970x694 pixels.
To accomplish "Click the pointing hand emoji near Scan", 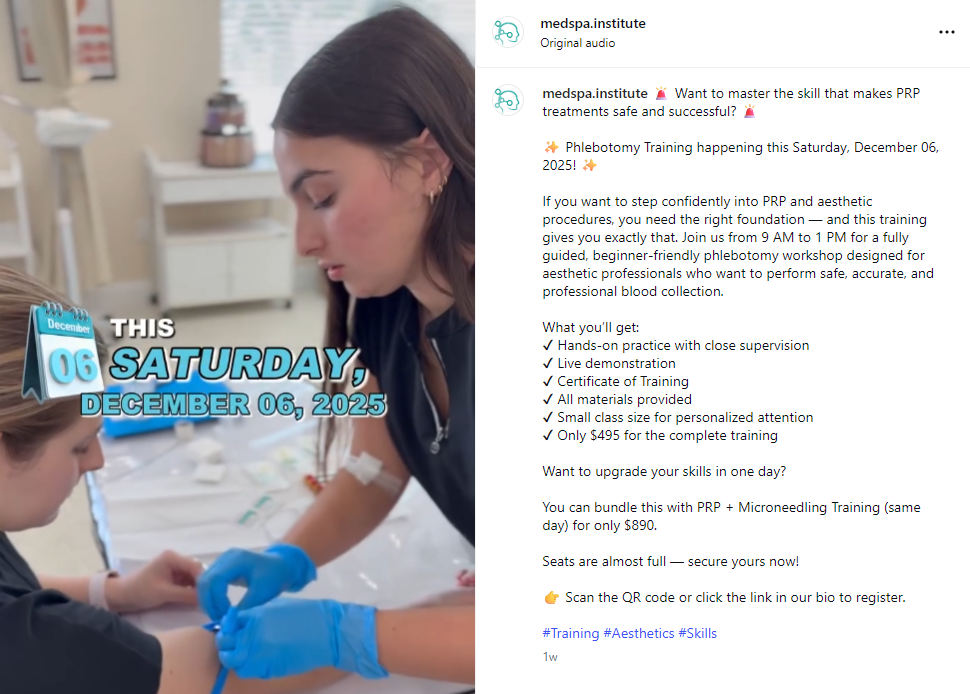I will [551, 598].
